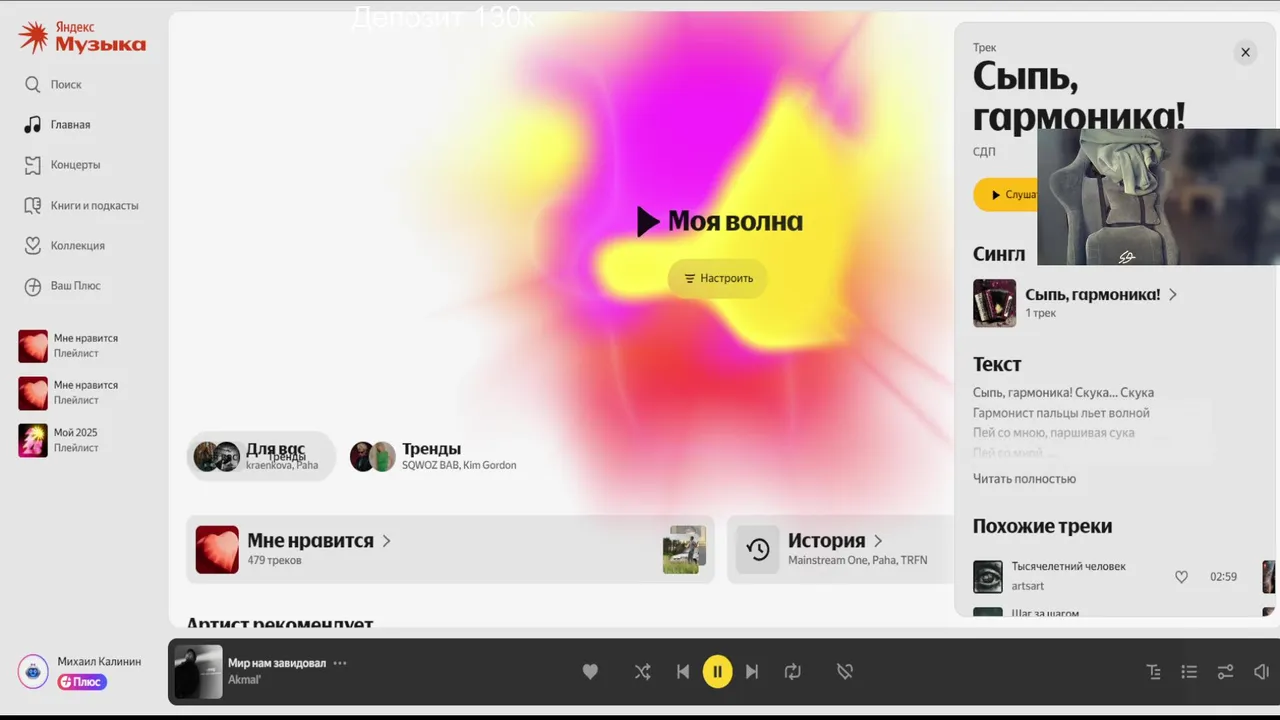Open the История card
This screenshot has width=1280, height=720.
click(840, 549)
